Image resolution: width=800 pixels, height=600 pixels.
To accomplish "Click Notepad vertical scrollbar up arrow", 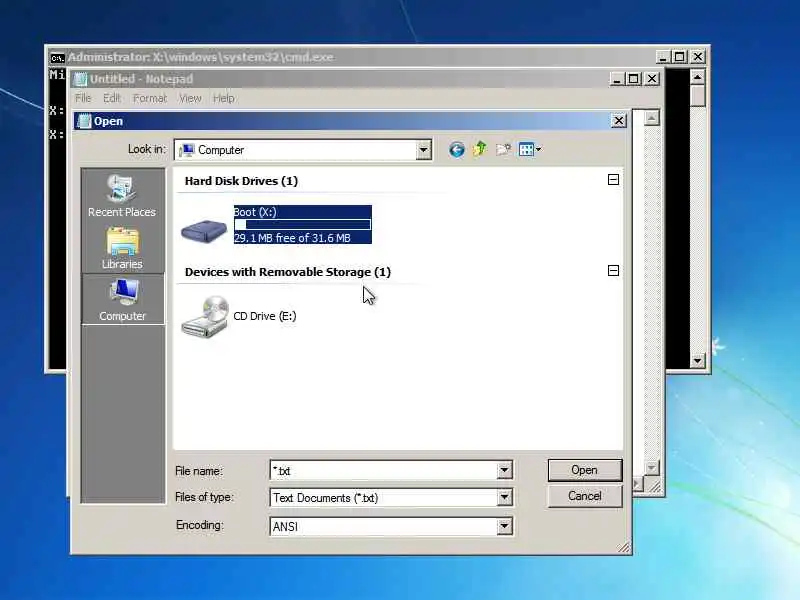I will tap(651, 118).
